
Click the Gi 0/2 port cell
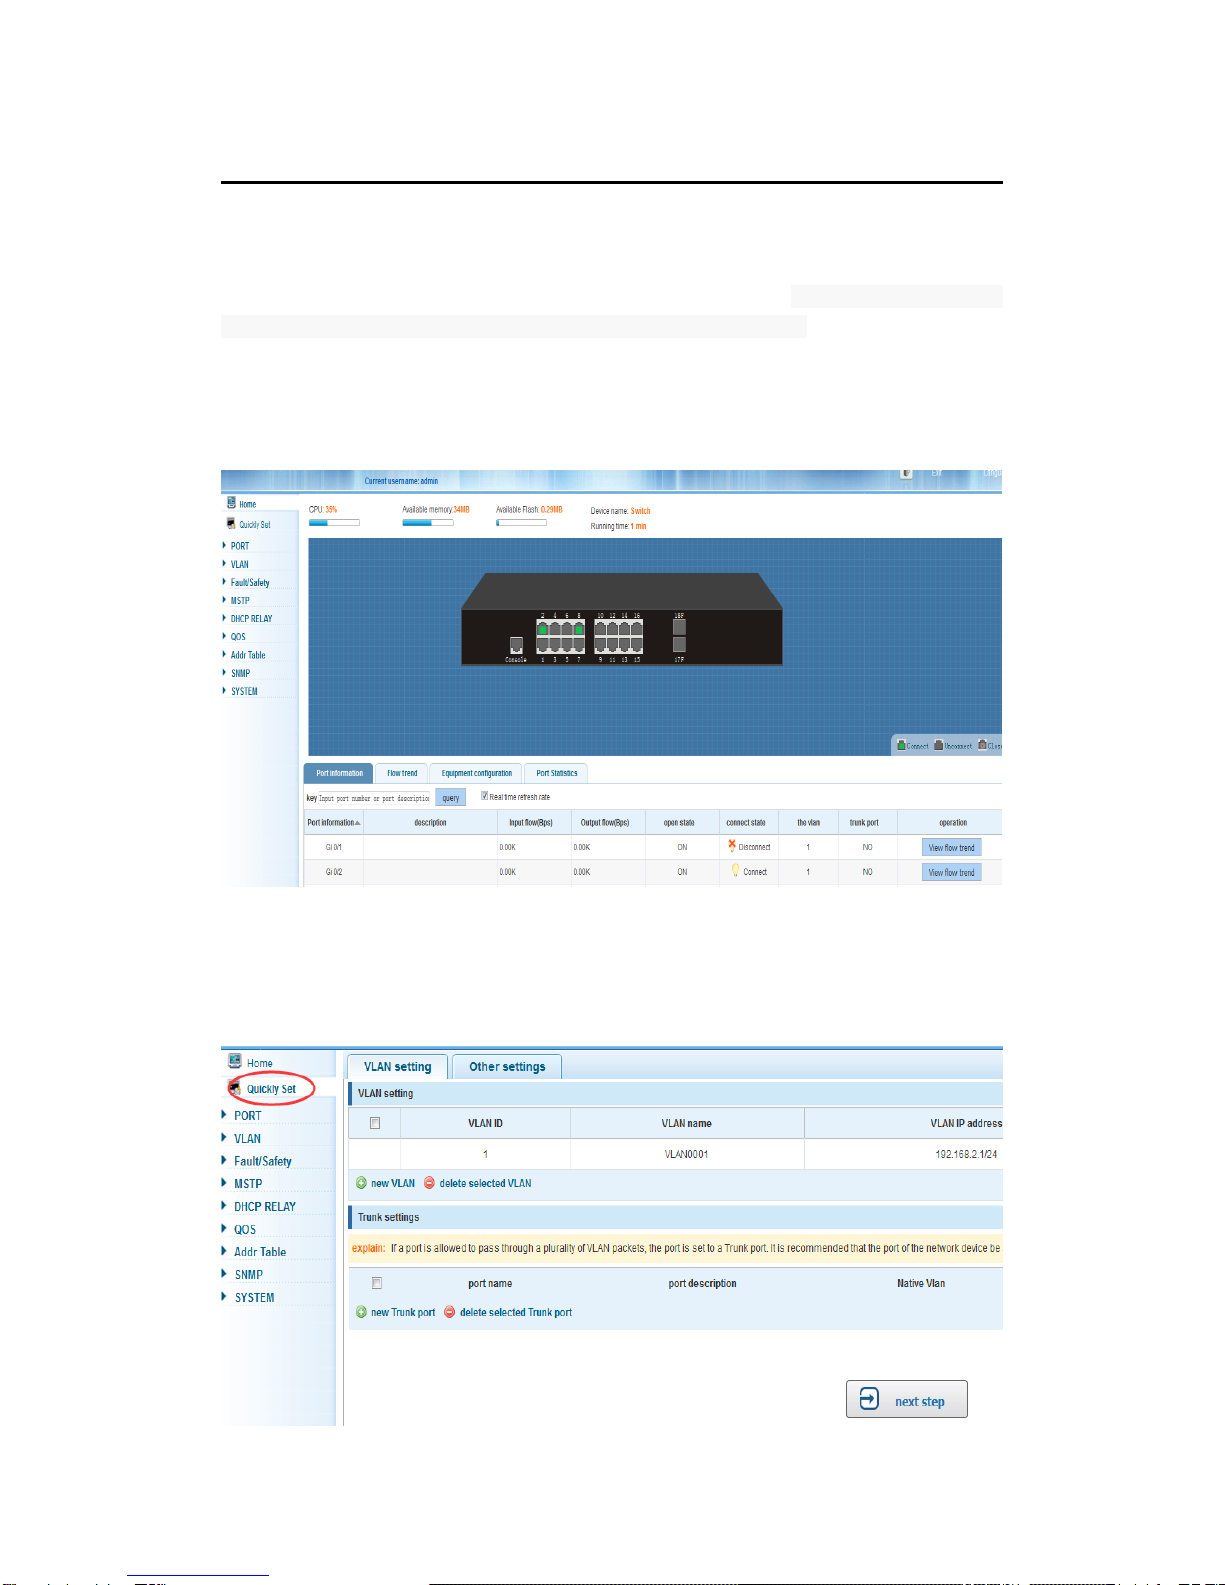pos(334,872)
